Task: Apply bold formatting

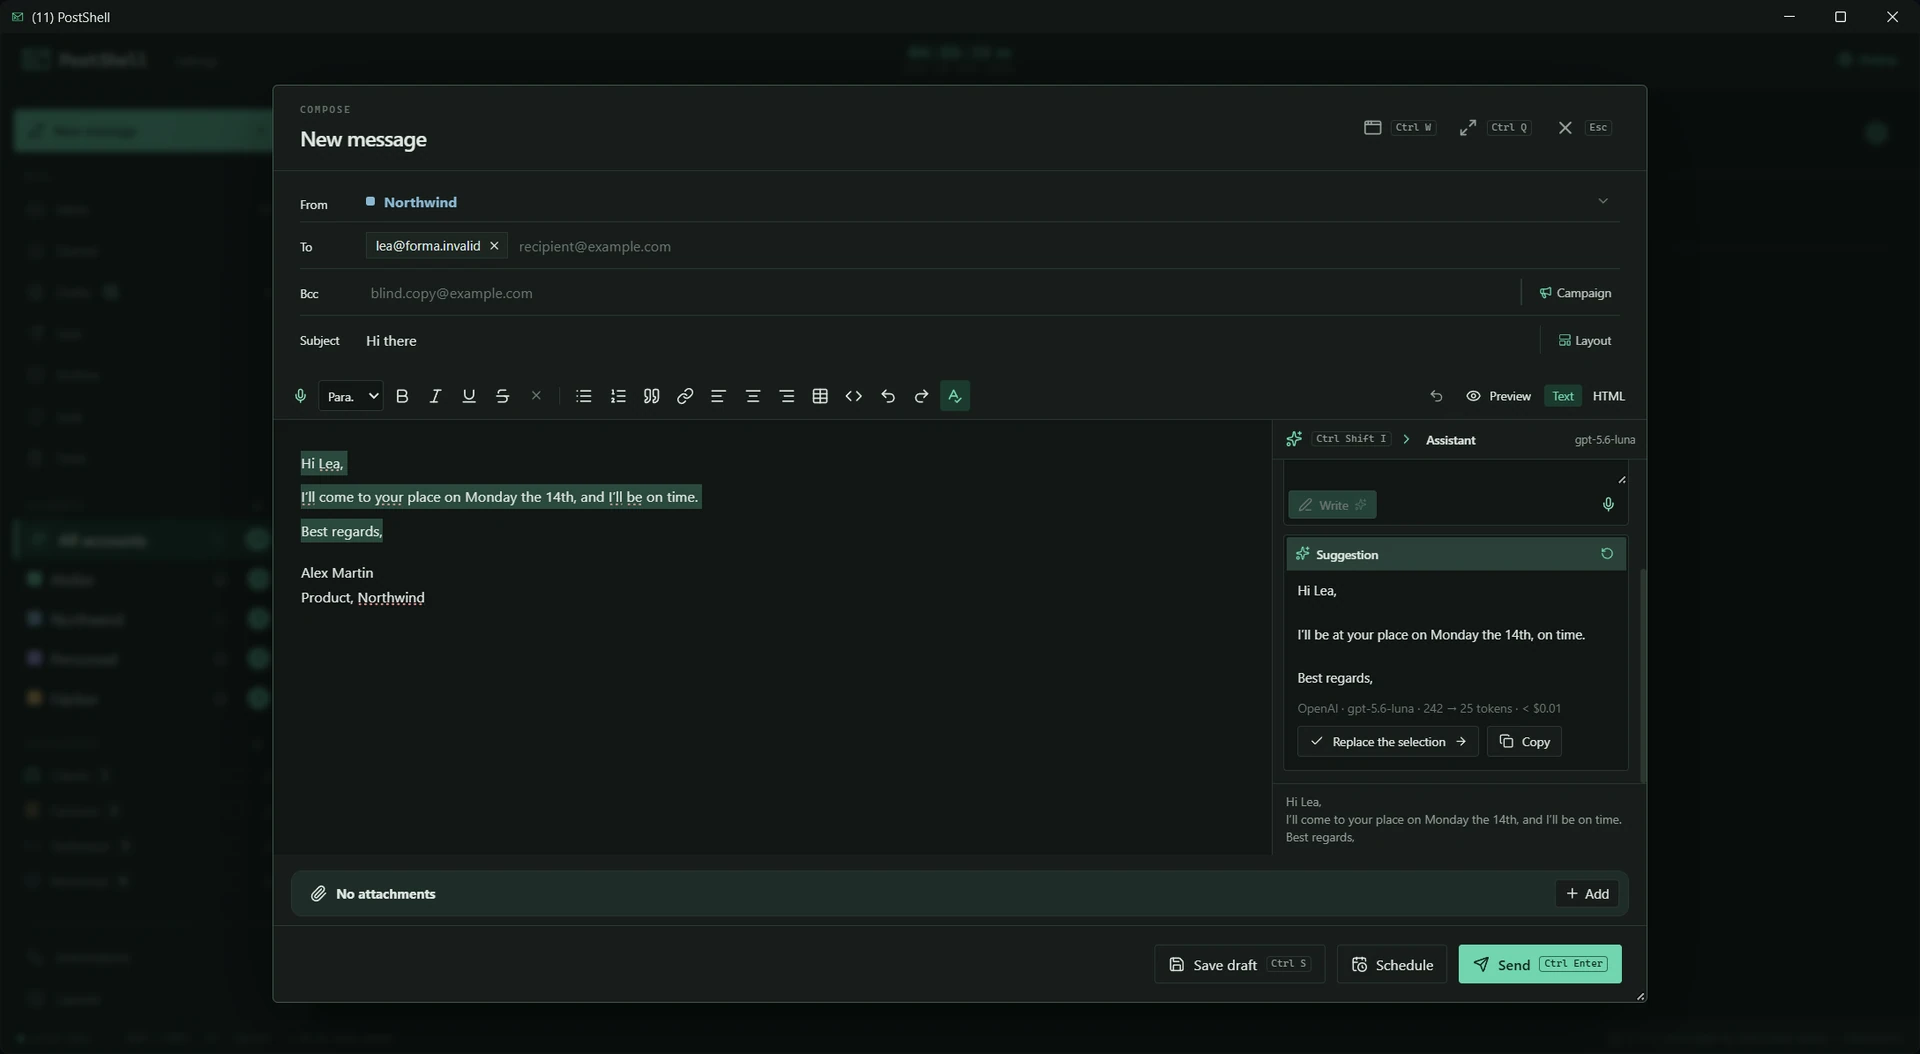Action: point(402,396)
